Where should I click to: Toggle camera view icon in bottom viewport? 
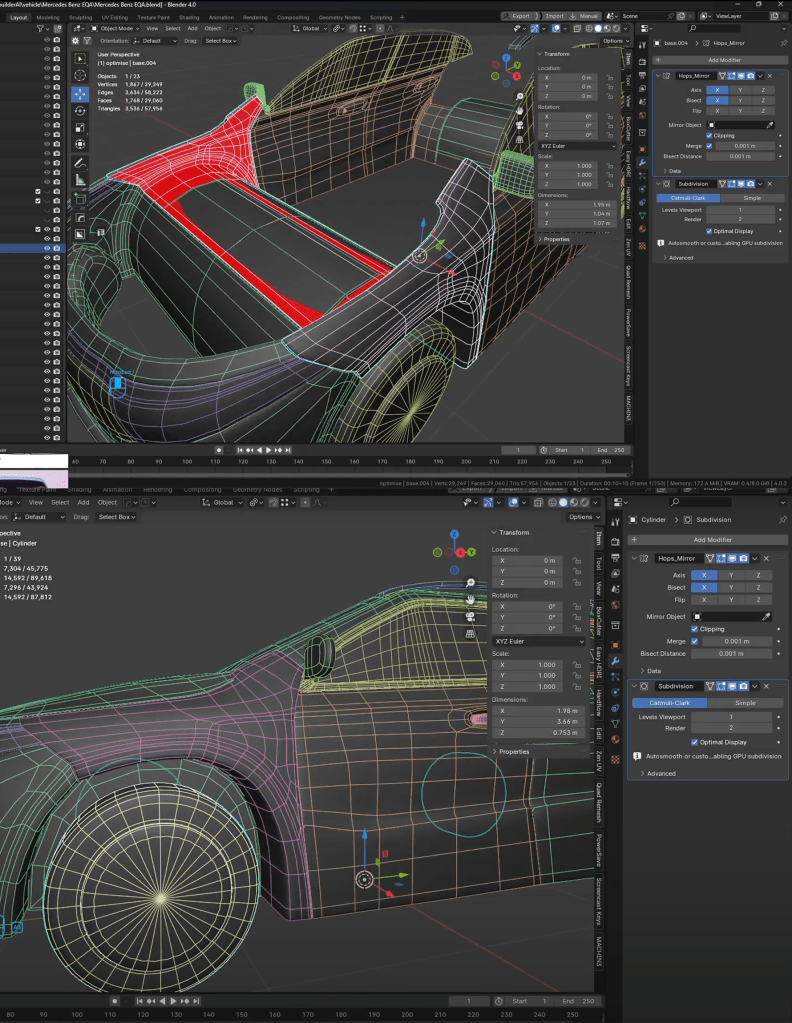click(x=471, y=615)
